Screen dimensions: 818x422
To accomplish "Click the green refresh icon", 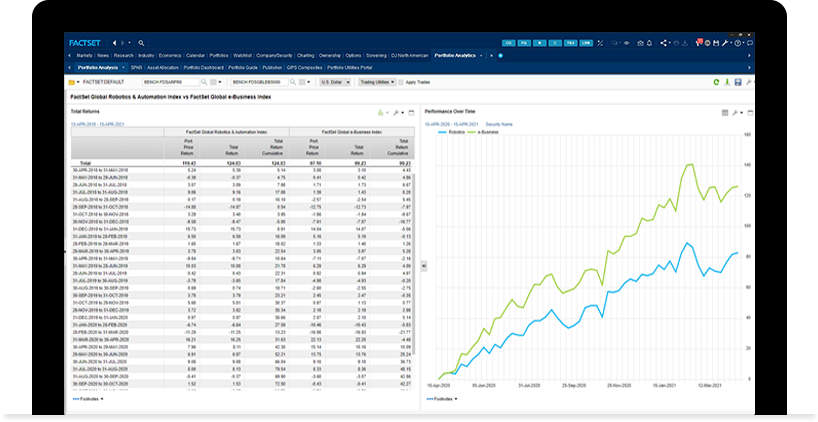I will (x=716, y=82).
